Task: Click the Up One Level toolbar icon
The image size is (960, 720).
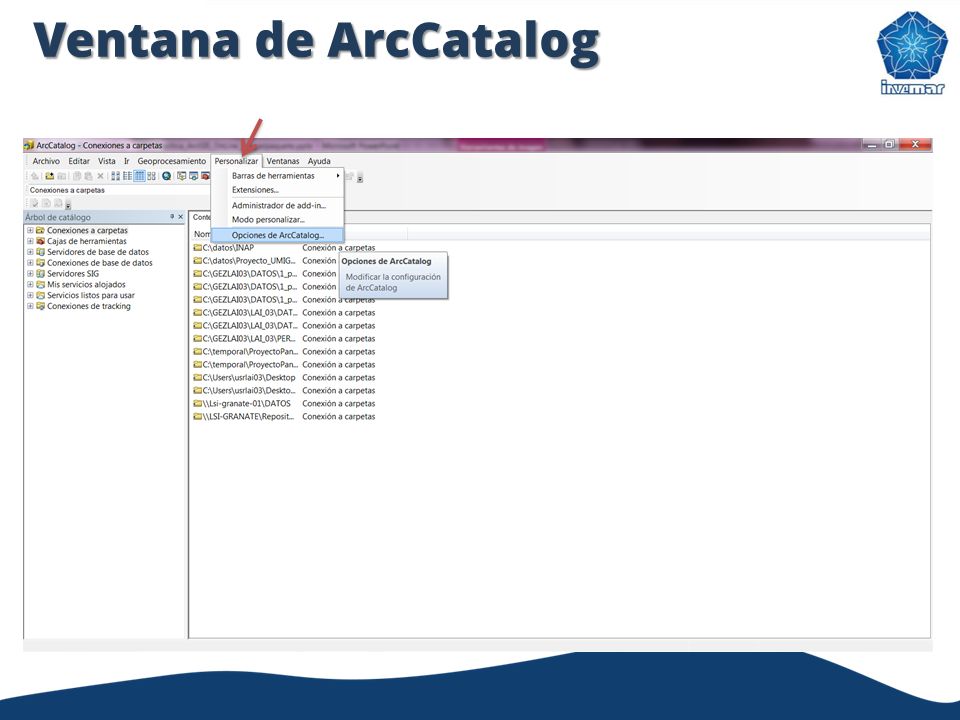Action: [35, 176]
